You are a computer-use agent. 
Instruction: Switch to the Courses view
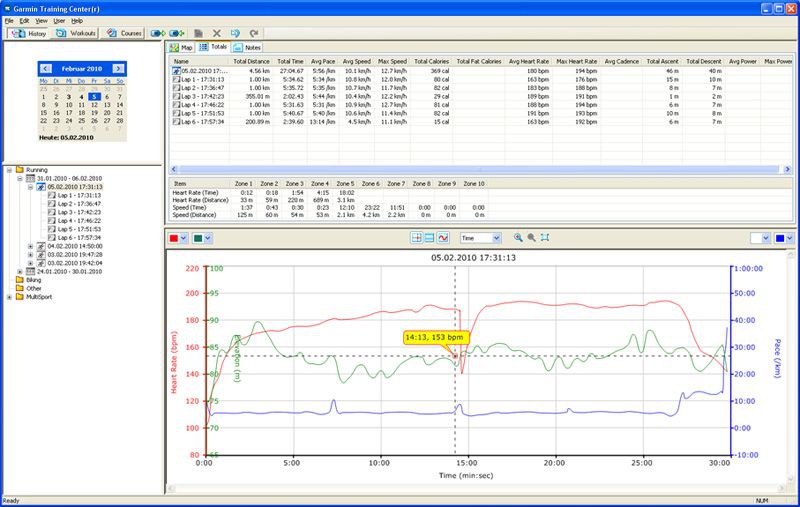(124, 33)
